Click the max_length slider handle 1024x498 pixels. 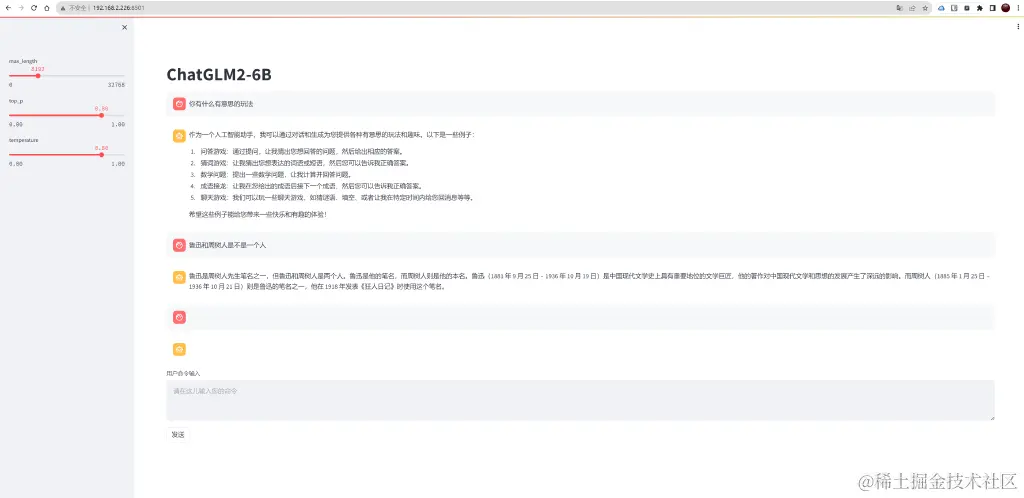pyautogui.click(x=38, y=76)
